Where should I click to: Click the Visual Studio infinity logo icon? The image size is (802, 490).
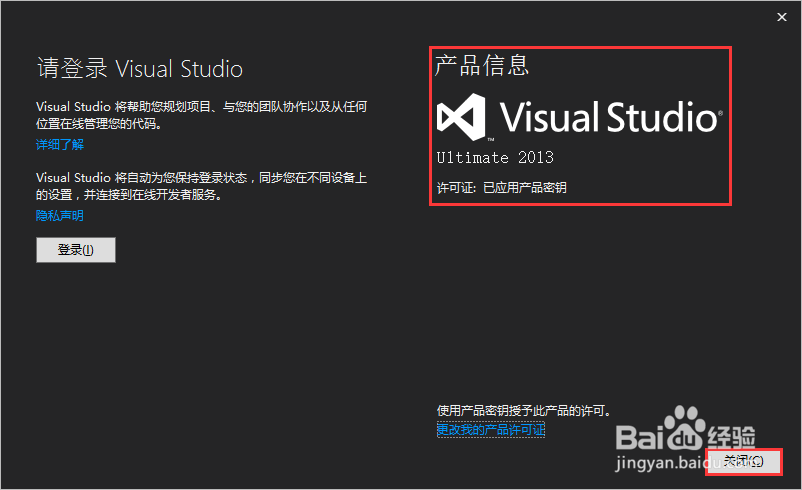click(463, 116)
